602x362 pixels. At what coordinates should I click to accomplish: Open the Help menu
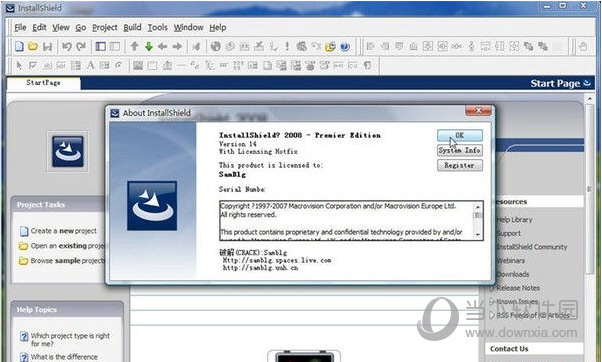pos(218,28)
